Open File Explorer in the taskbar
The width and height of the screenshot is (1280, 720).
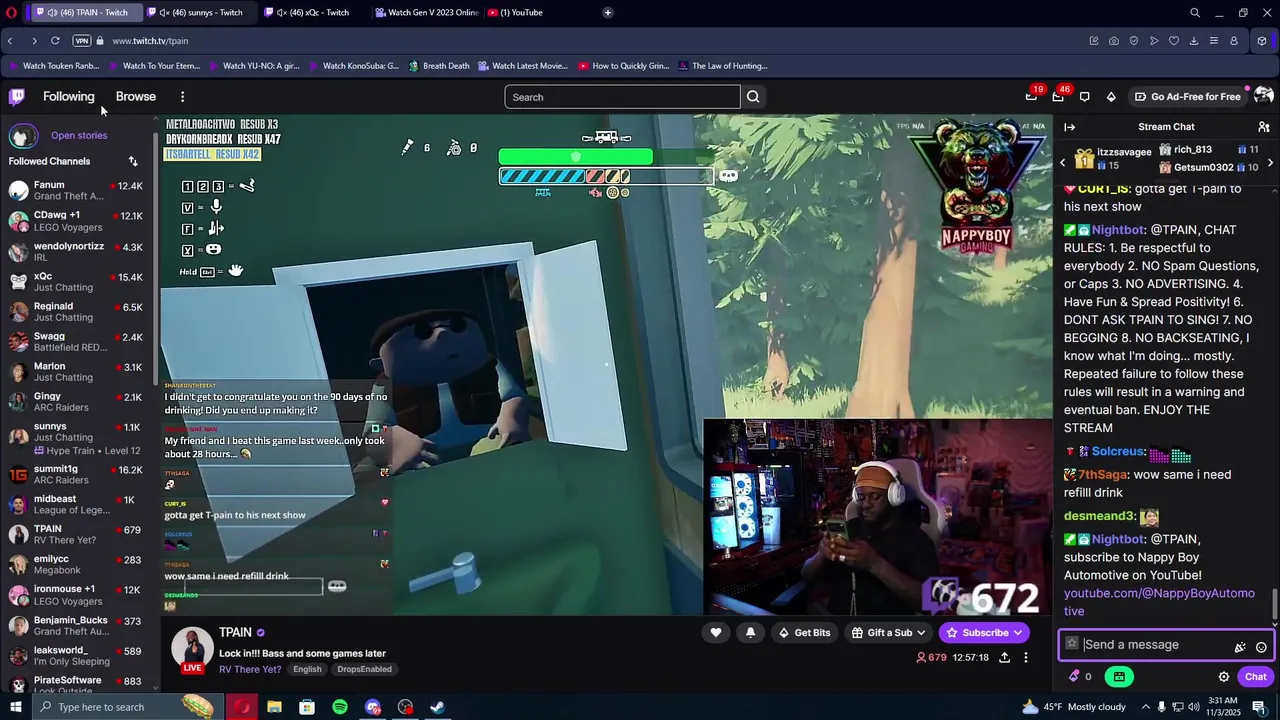(x=274, y=707)
